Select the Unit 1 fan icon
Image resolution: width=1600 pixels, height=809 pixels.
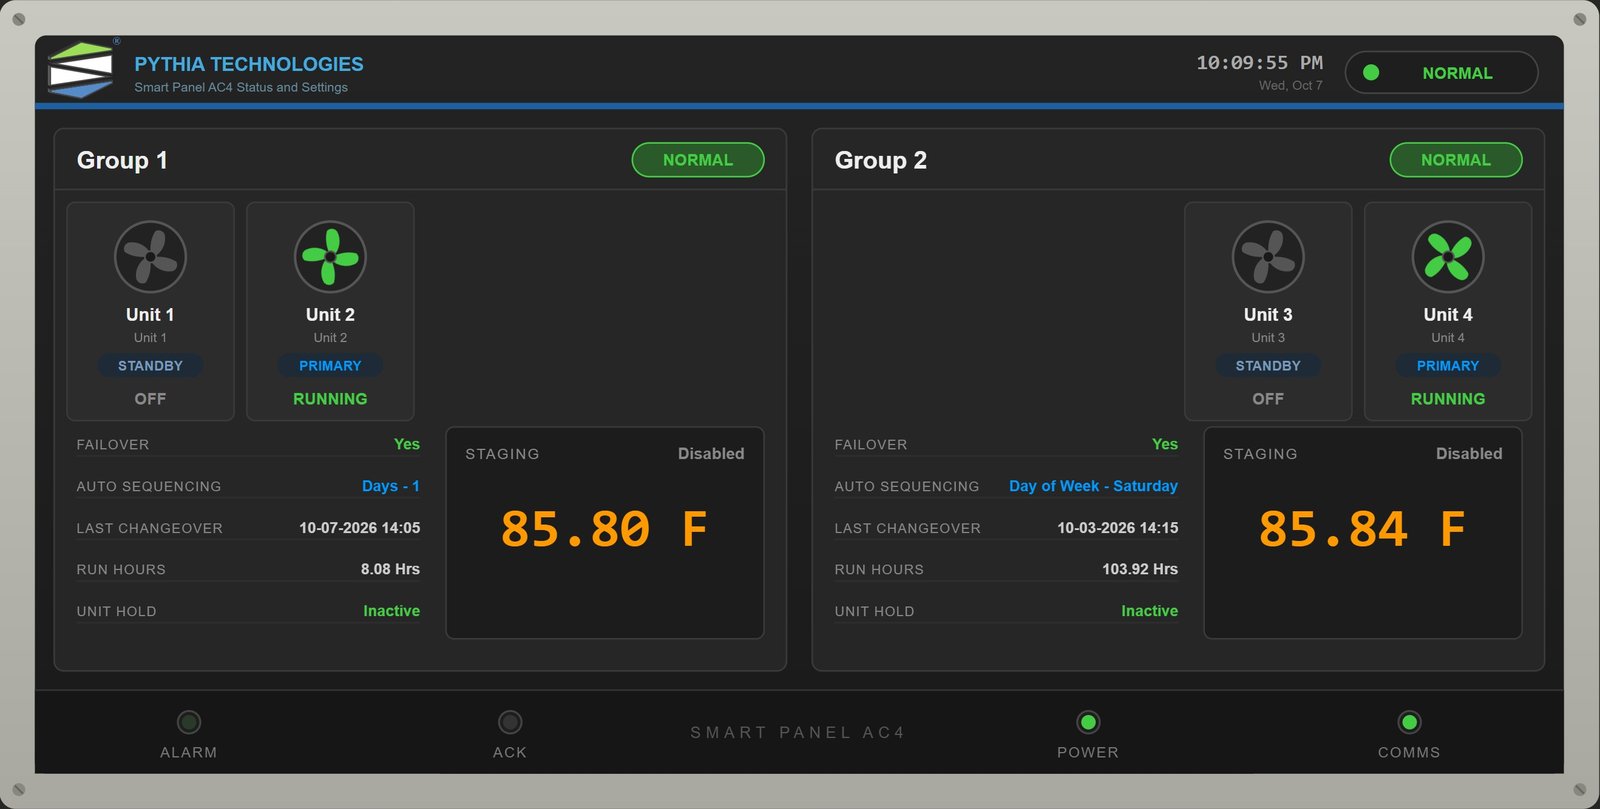point(150,257)
